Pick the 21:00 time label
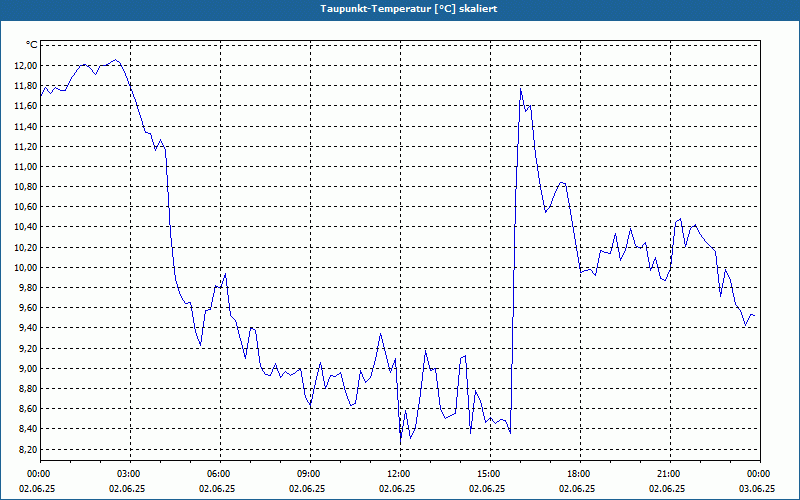Viewport: 800px width, 500px height. pyautogui.click(x=670, y=474)
